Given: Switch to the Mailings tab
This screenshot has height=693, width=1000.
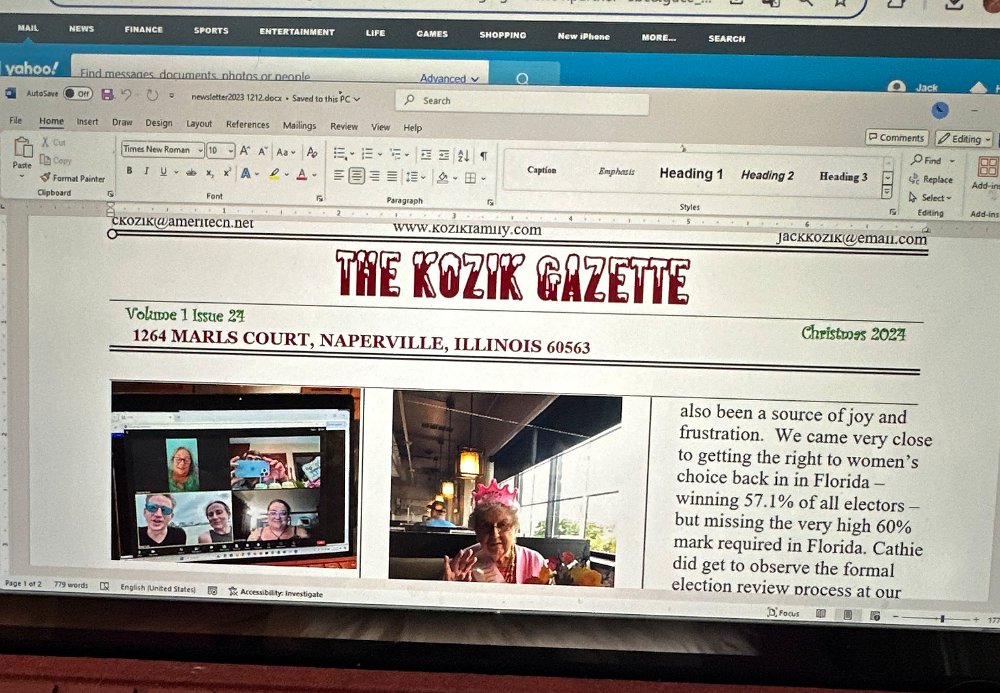Looking at the screenshot, I should pos(299,126).
